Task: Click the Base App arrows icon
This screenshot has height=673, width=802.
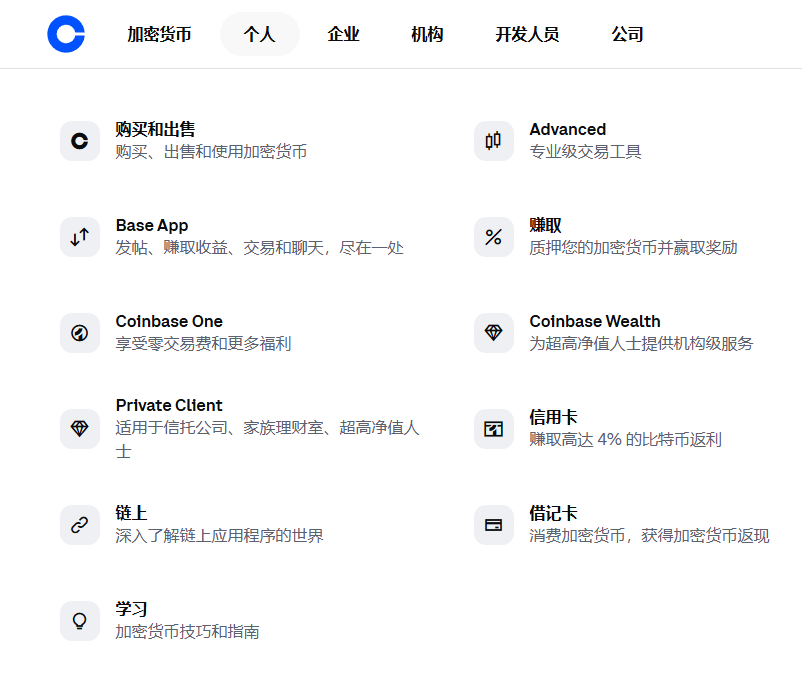Action: [x=80, y=237]
